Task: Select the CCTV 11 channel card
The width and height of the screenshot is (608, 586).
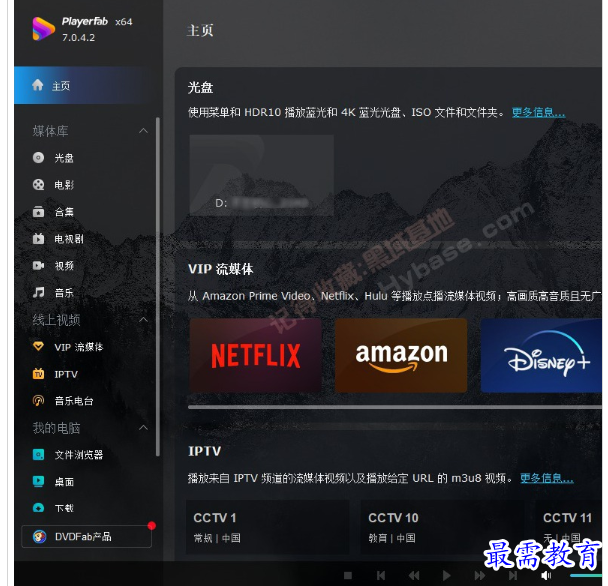Action: 568,527
